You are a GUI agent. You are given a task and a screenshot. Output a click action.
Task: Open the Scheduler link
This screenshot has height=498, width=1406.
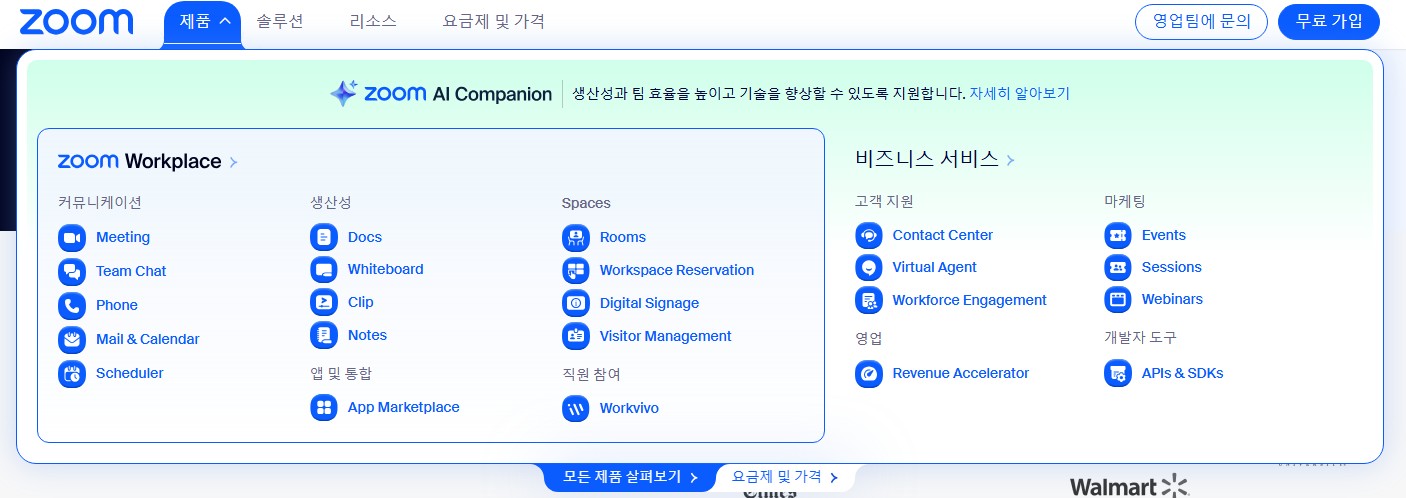(x=130, y=374)
